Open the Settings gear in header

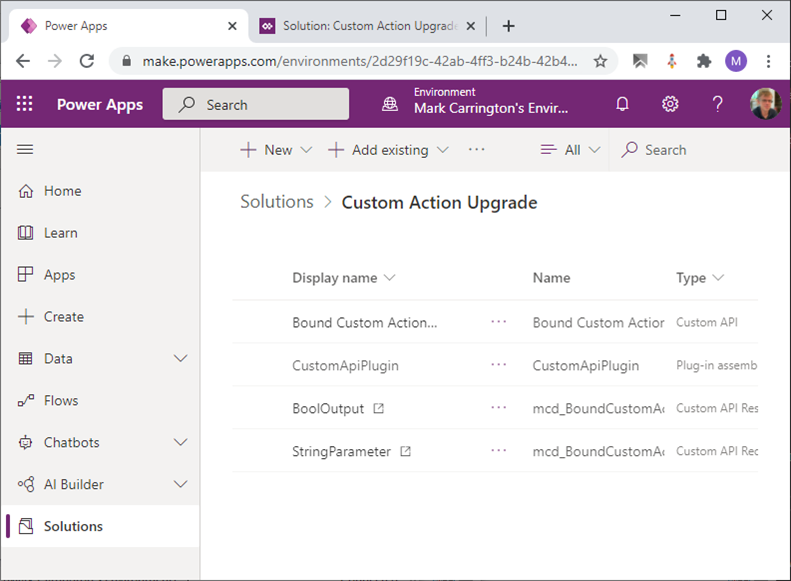[x=670, y=104]
